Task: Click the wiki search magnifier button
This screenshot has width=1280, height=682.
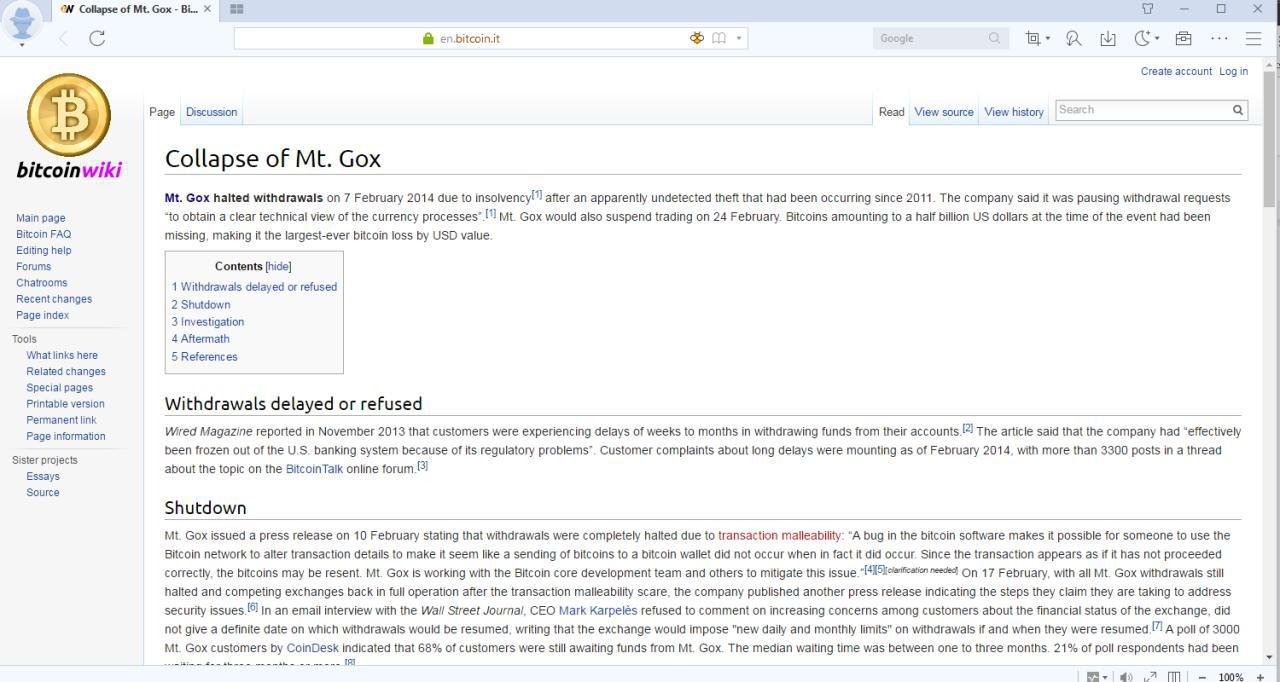Action: point(1237,110)
